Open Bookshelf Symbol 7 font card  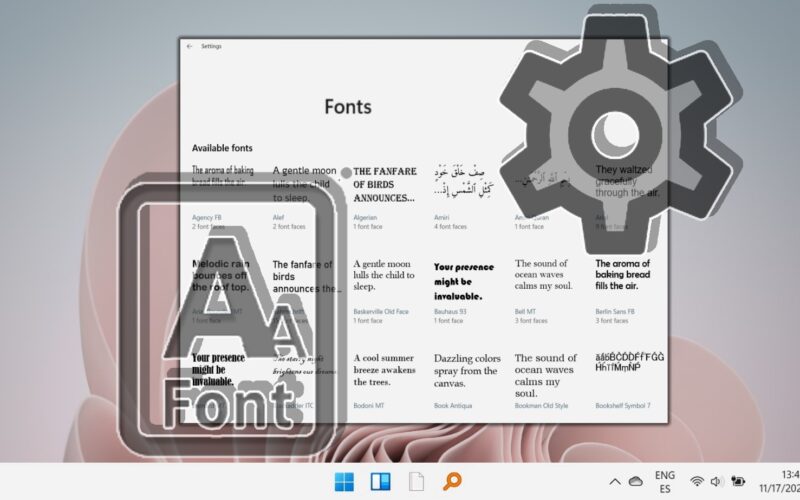point(630,382)
